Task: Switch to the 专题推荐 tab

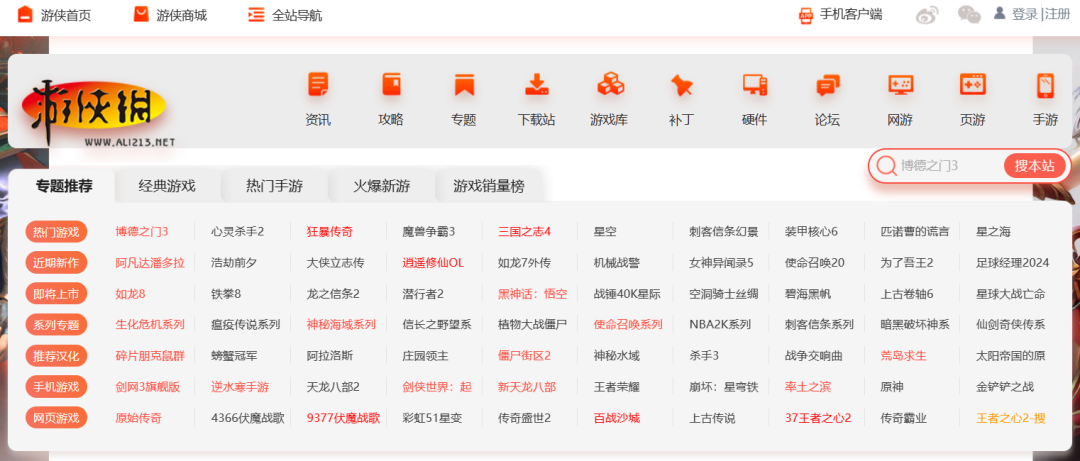Action: coord(64,185)
